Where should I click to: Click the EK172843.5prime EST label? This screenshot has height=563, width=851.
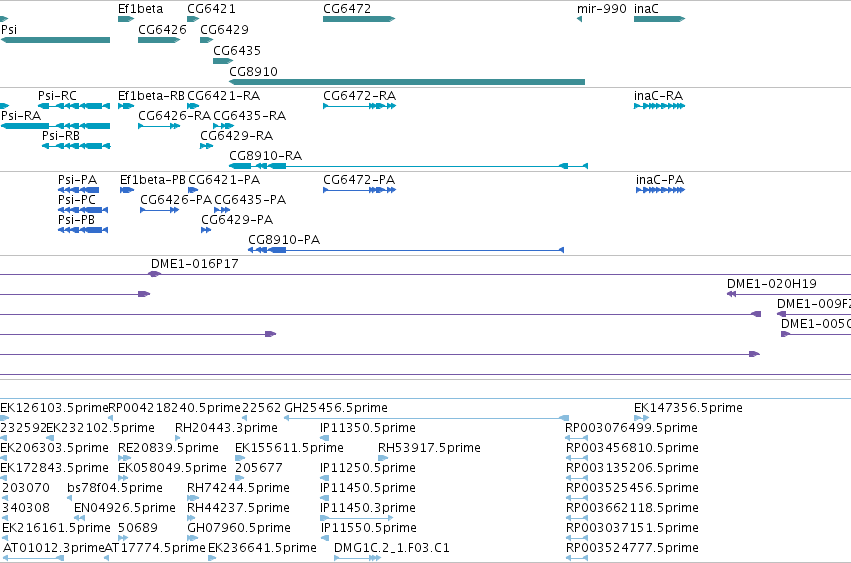54,468
